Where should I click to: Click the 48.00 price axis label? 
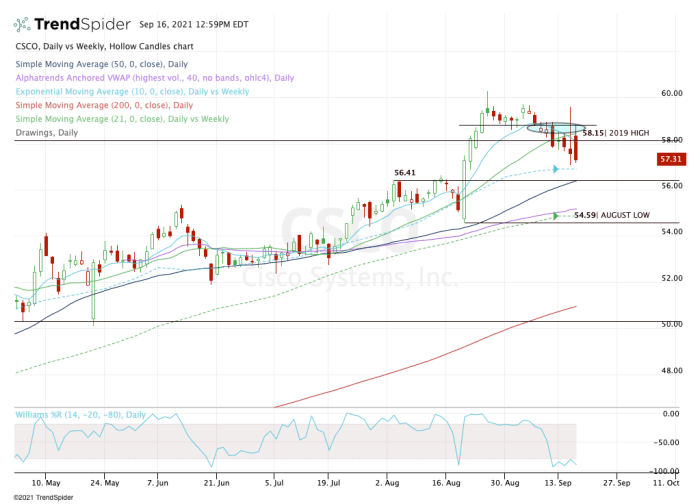[x=671, y=371]
